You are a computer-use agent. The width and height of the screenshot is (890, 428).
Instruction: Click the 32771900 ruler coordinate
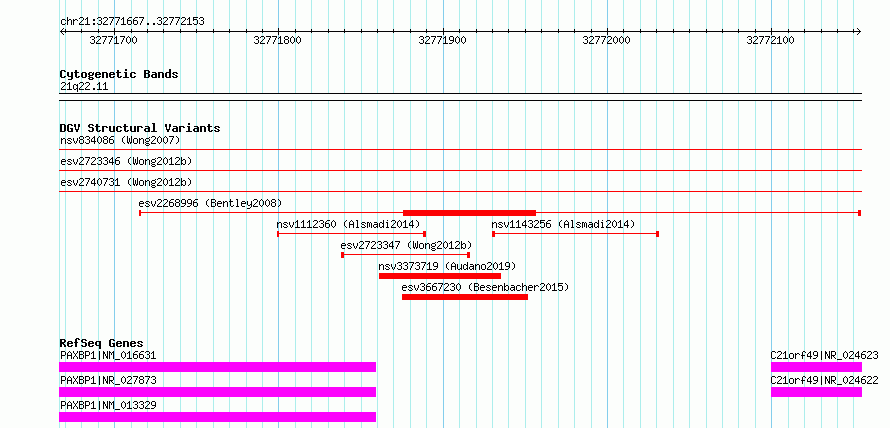442,40
